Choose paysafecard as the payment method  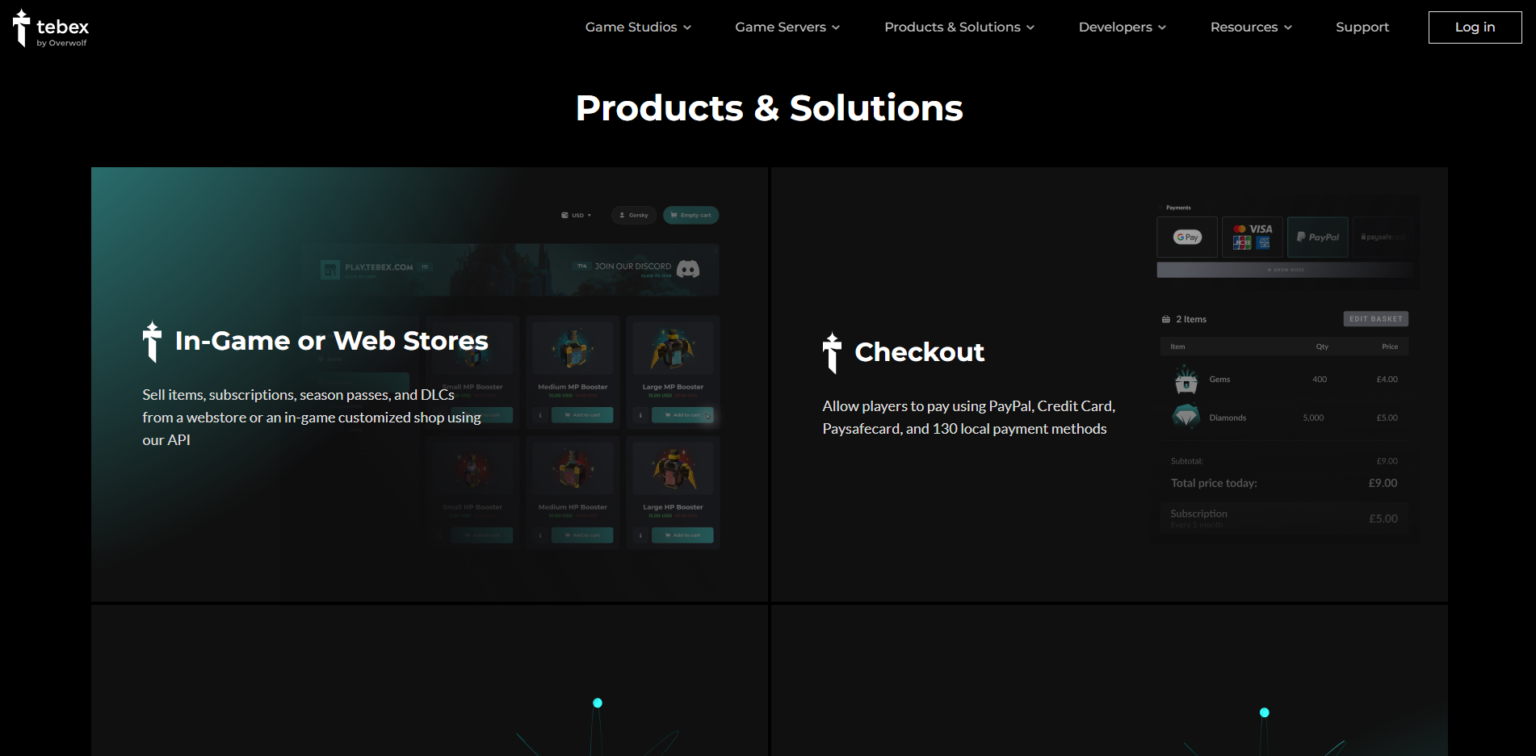tap(1384, 236)
